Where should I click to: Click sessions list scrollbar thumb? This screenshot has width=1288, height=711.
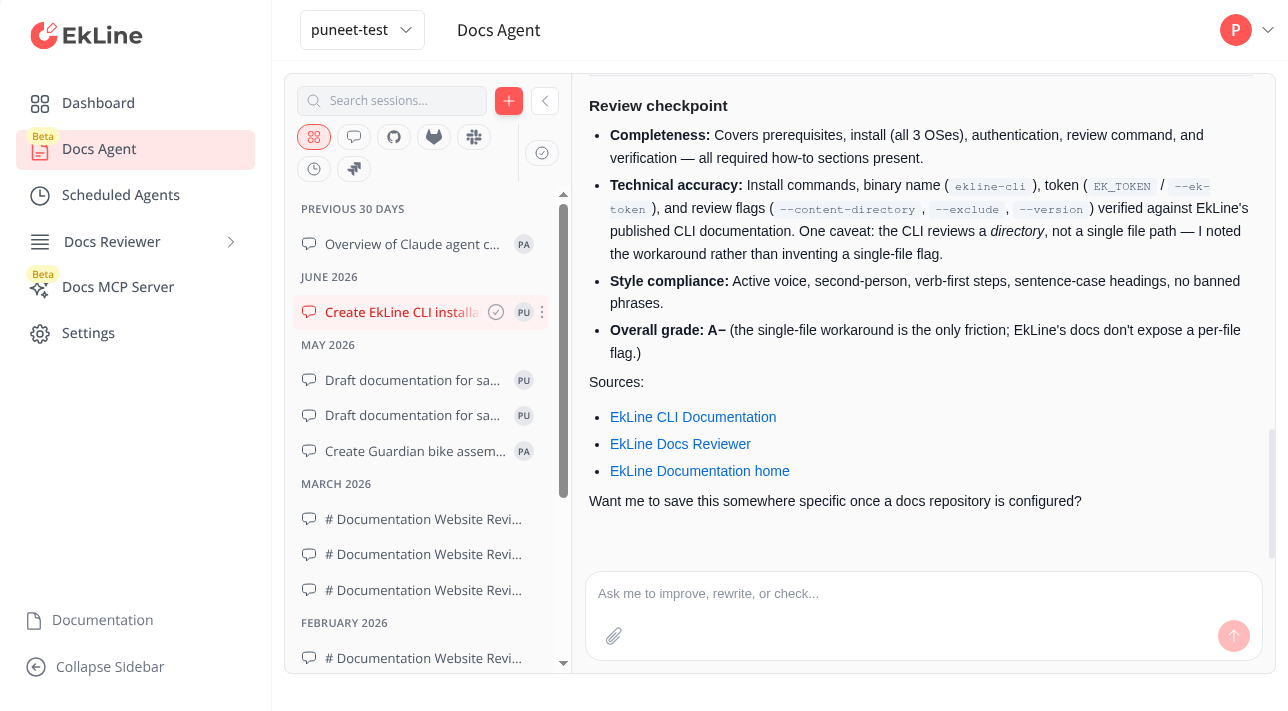coord(563,350)
